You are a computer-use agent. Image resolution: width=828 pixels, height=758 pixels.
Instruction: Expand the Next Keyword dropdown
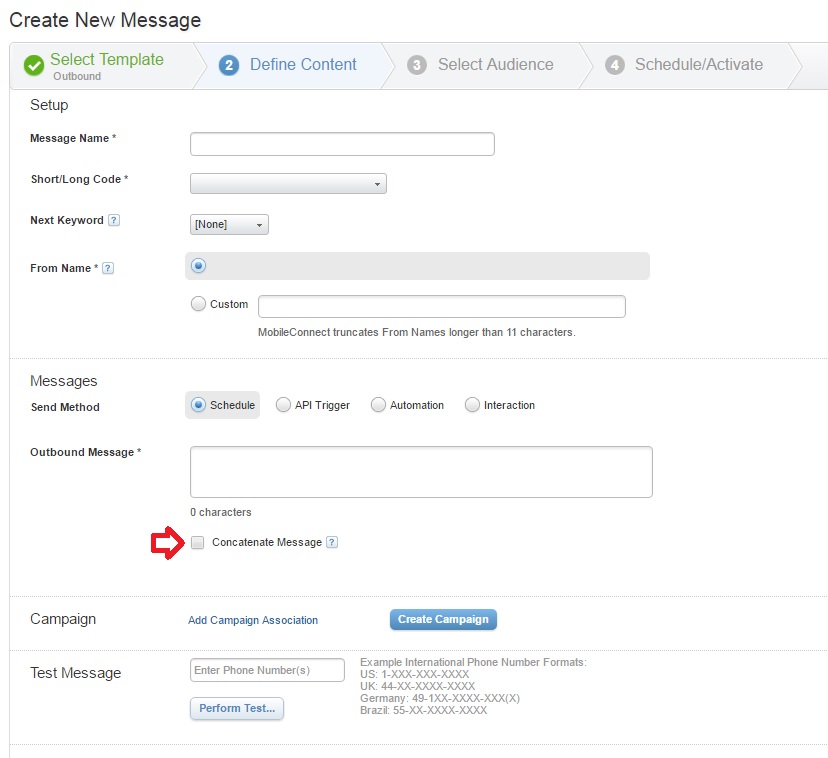click(229, 225)
